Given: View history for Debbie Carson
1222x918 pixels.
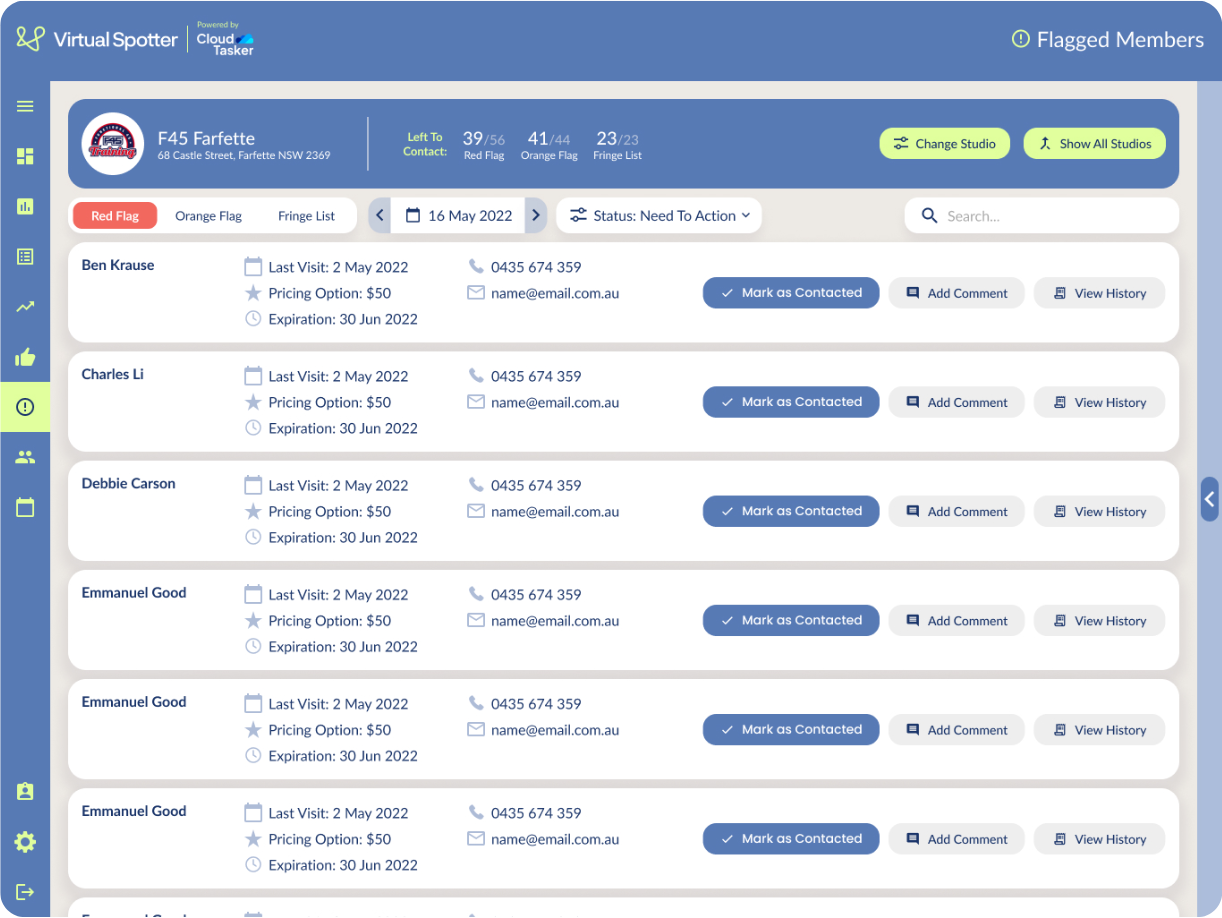Looking at the screenshot, I should click(1099, 512).
